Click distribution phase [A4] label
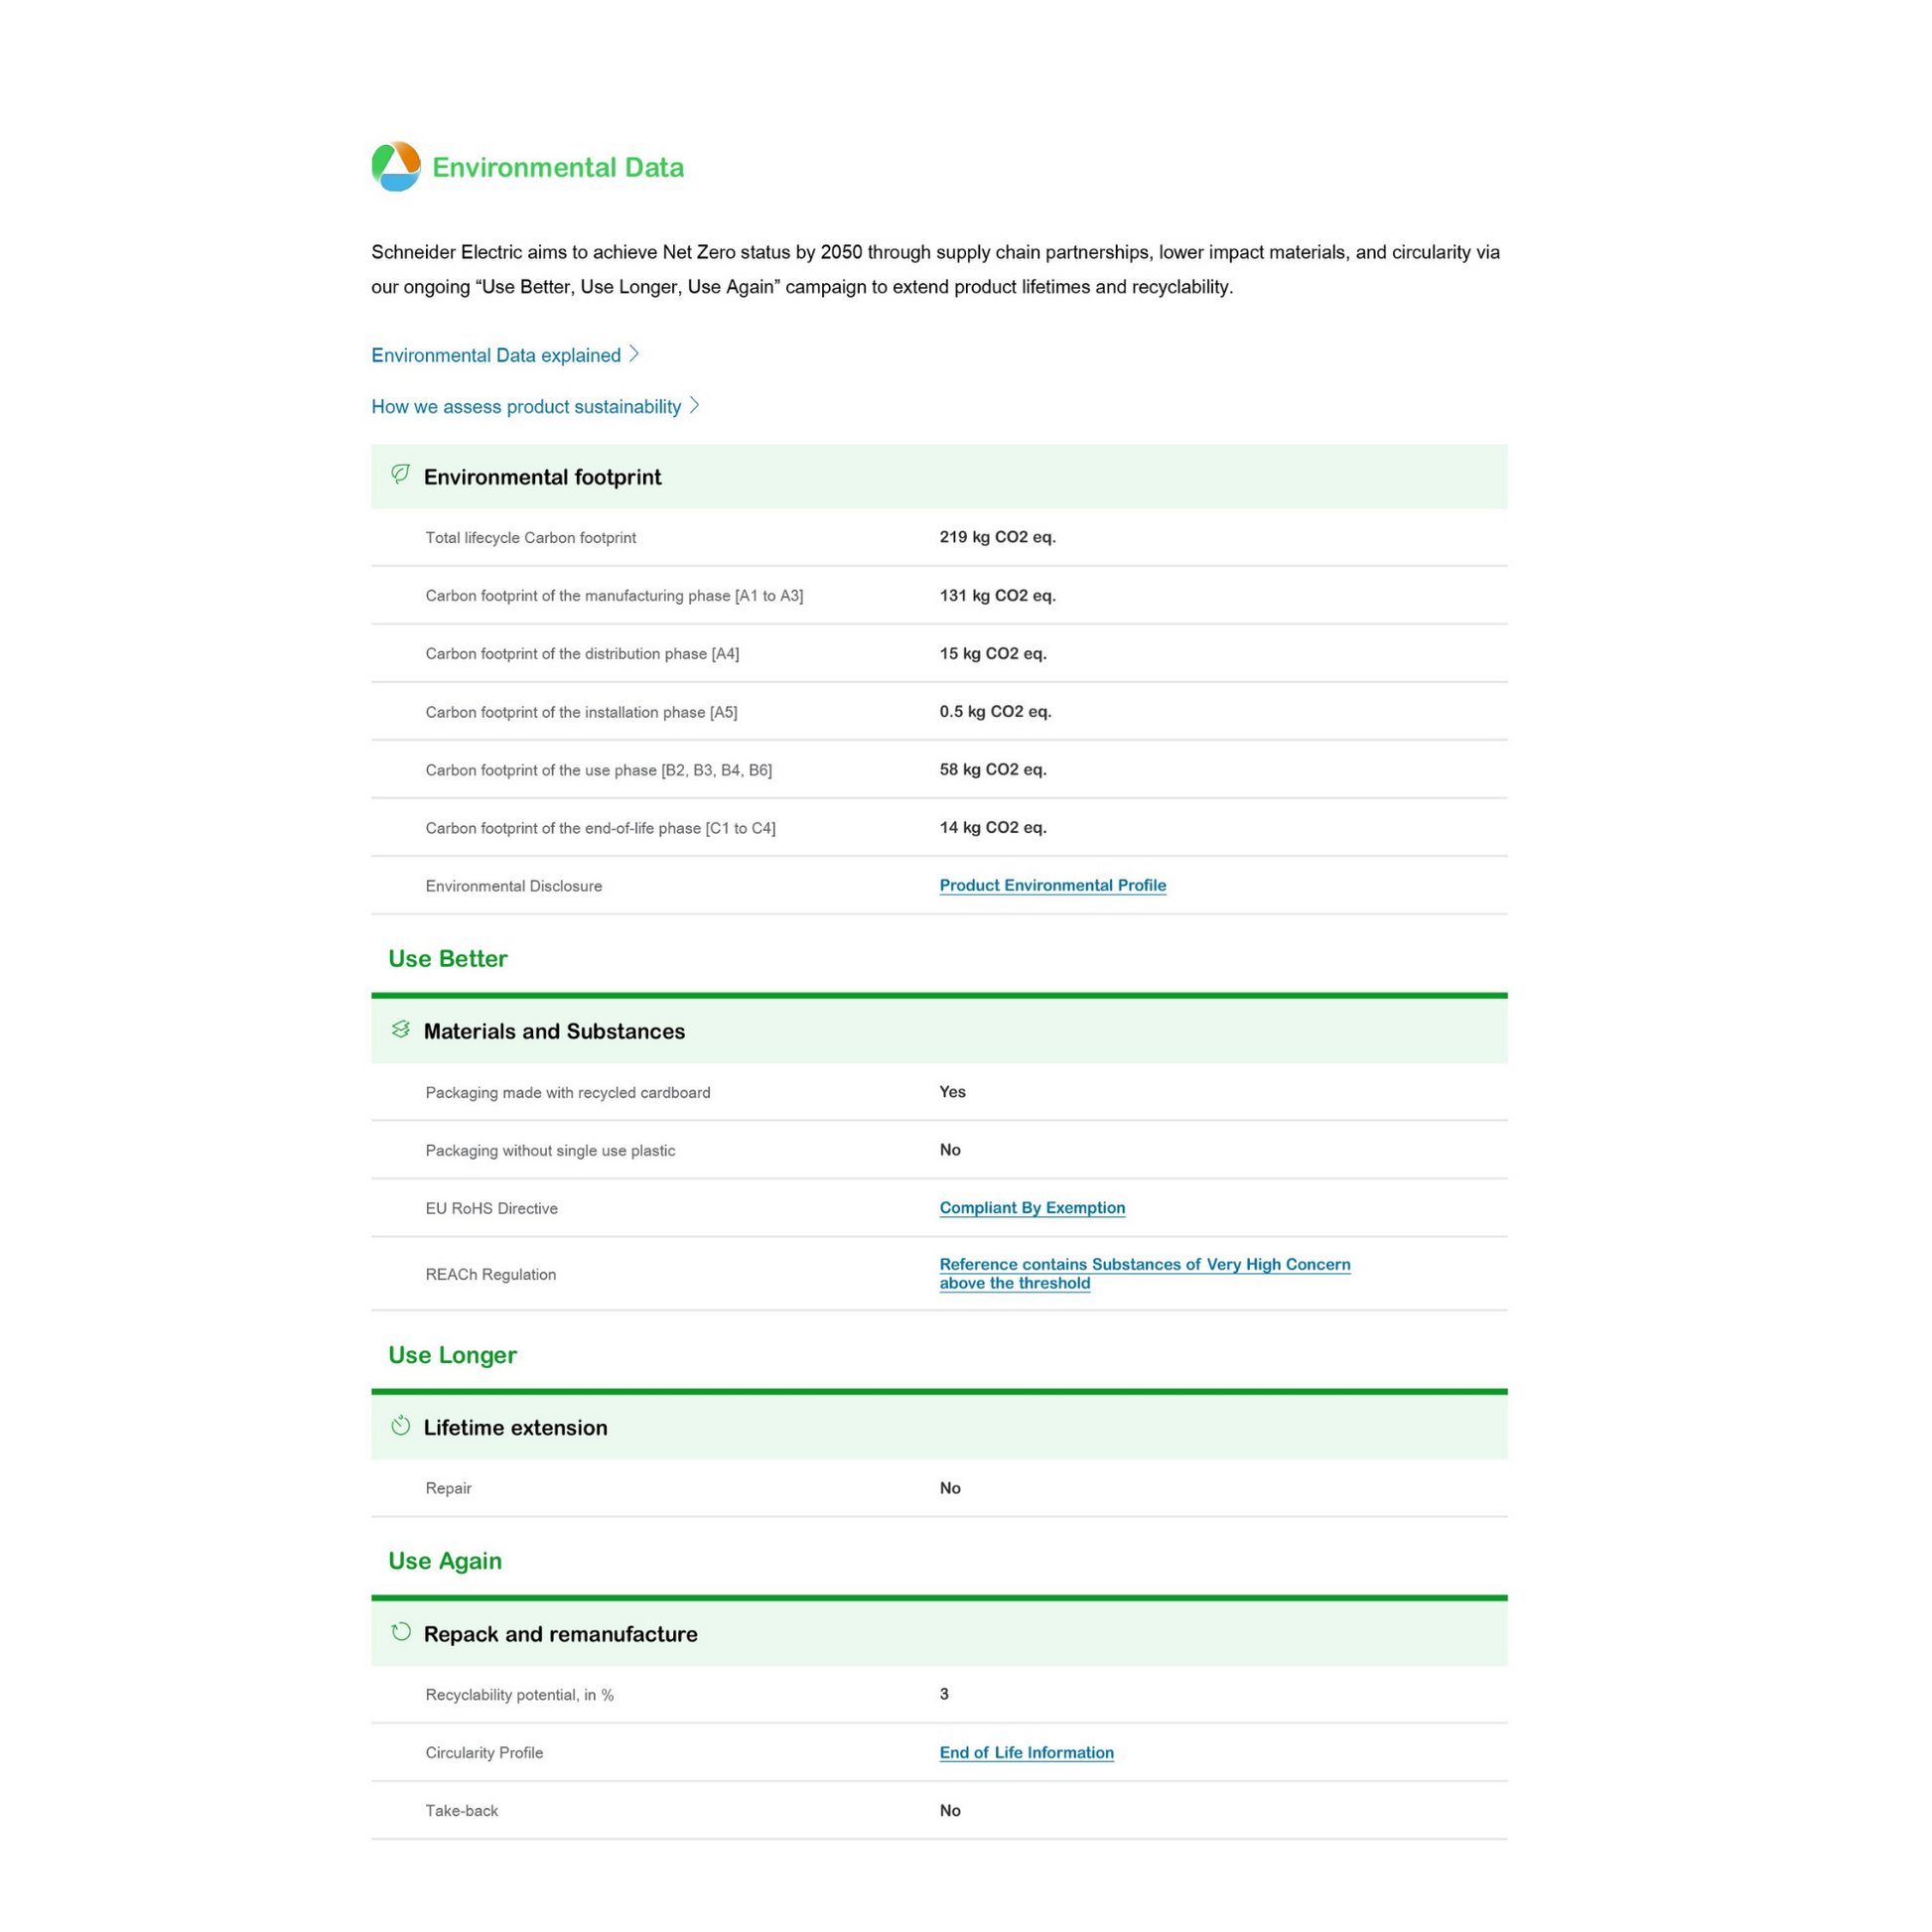 (x=582, y=654)
